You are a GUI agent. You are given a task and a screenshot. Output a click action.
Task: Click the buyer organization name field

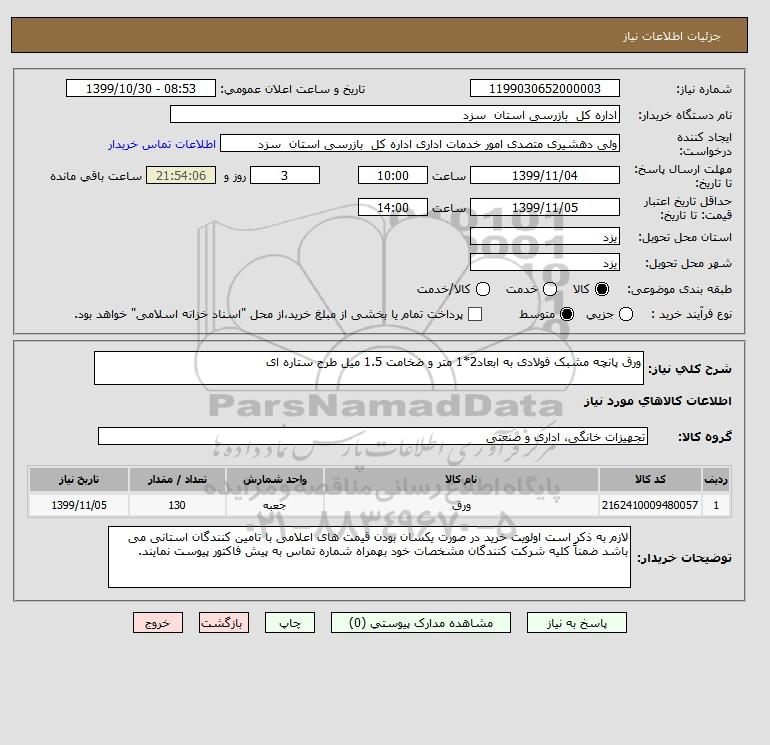pos(395,114)
